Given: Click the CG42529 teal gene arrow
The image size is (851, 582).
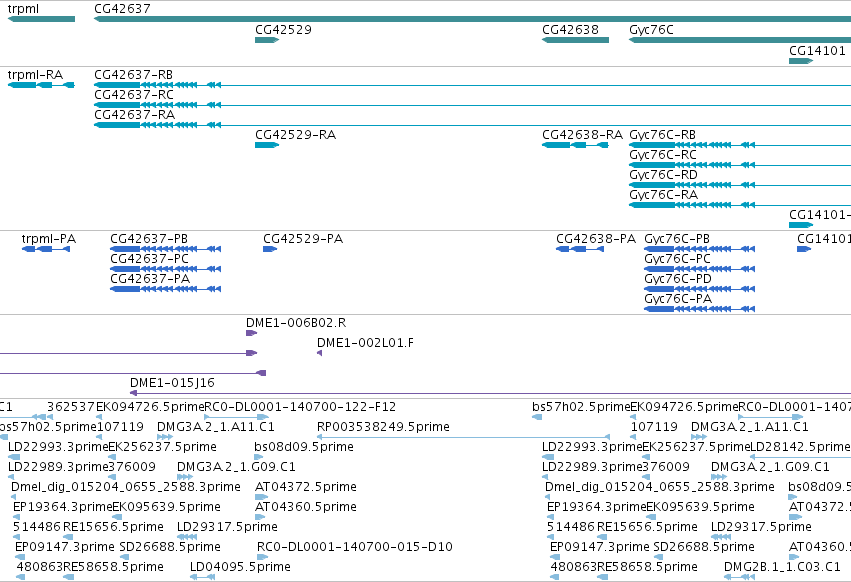Looking at the screenshot, I should (267, 40).
